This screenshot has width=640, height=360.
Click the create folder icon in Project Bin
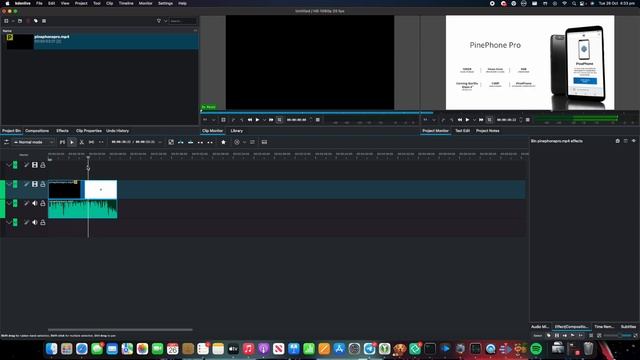(x=20, y=21)
